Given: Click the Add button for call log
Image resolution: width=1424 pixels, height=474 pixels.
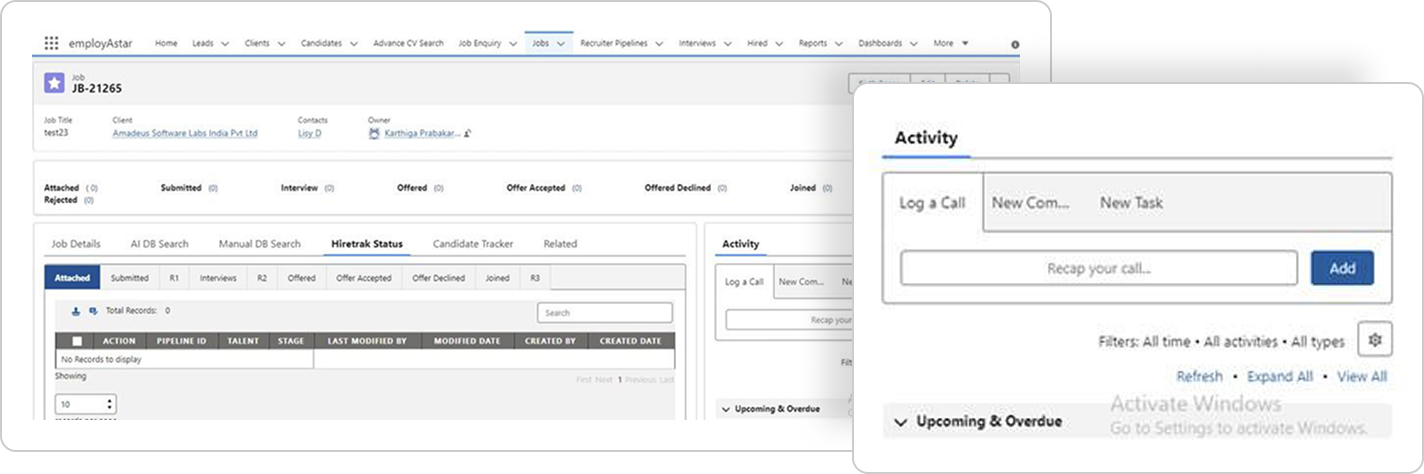Looking at the screenshot, I should pyautogui.click(x=1342, y=268).
